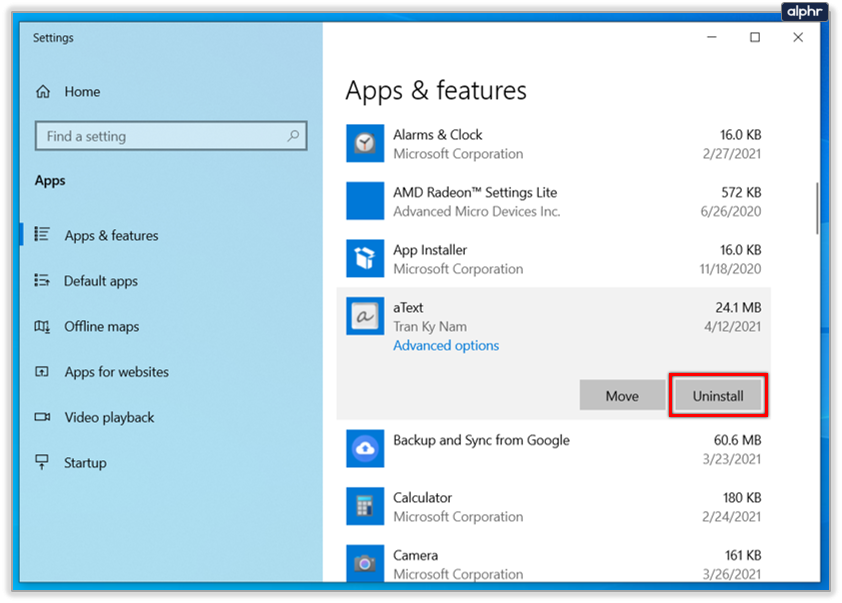Click the 2/27/2021 install date

732,154
